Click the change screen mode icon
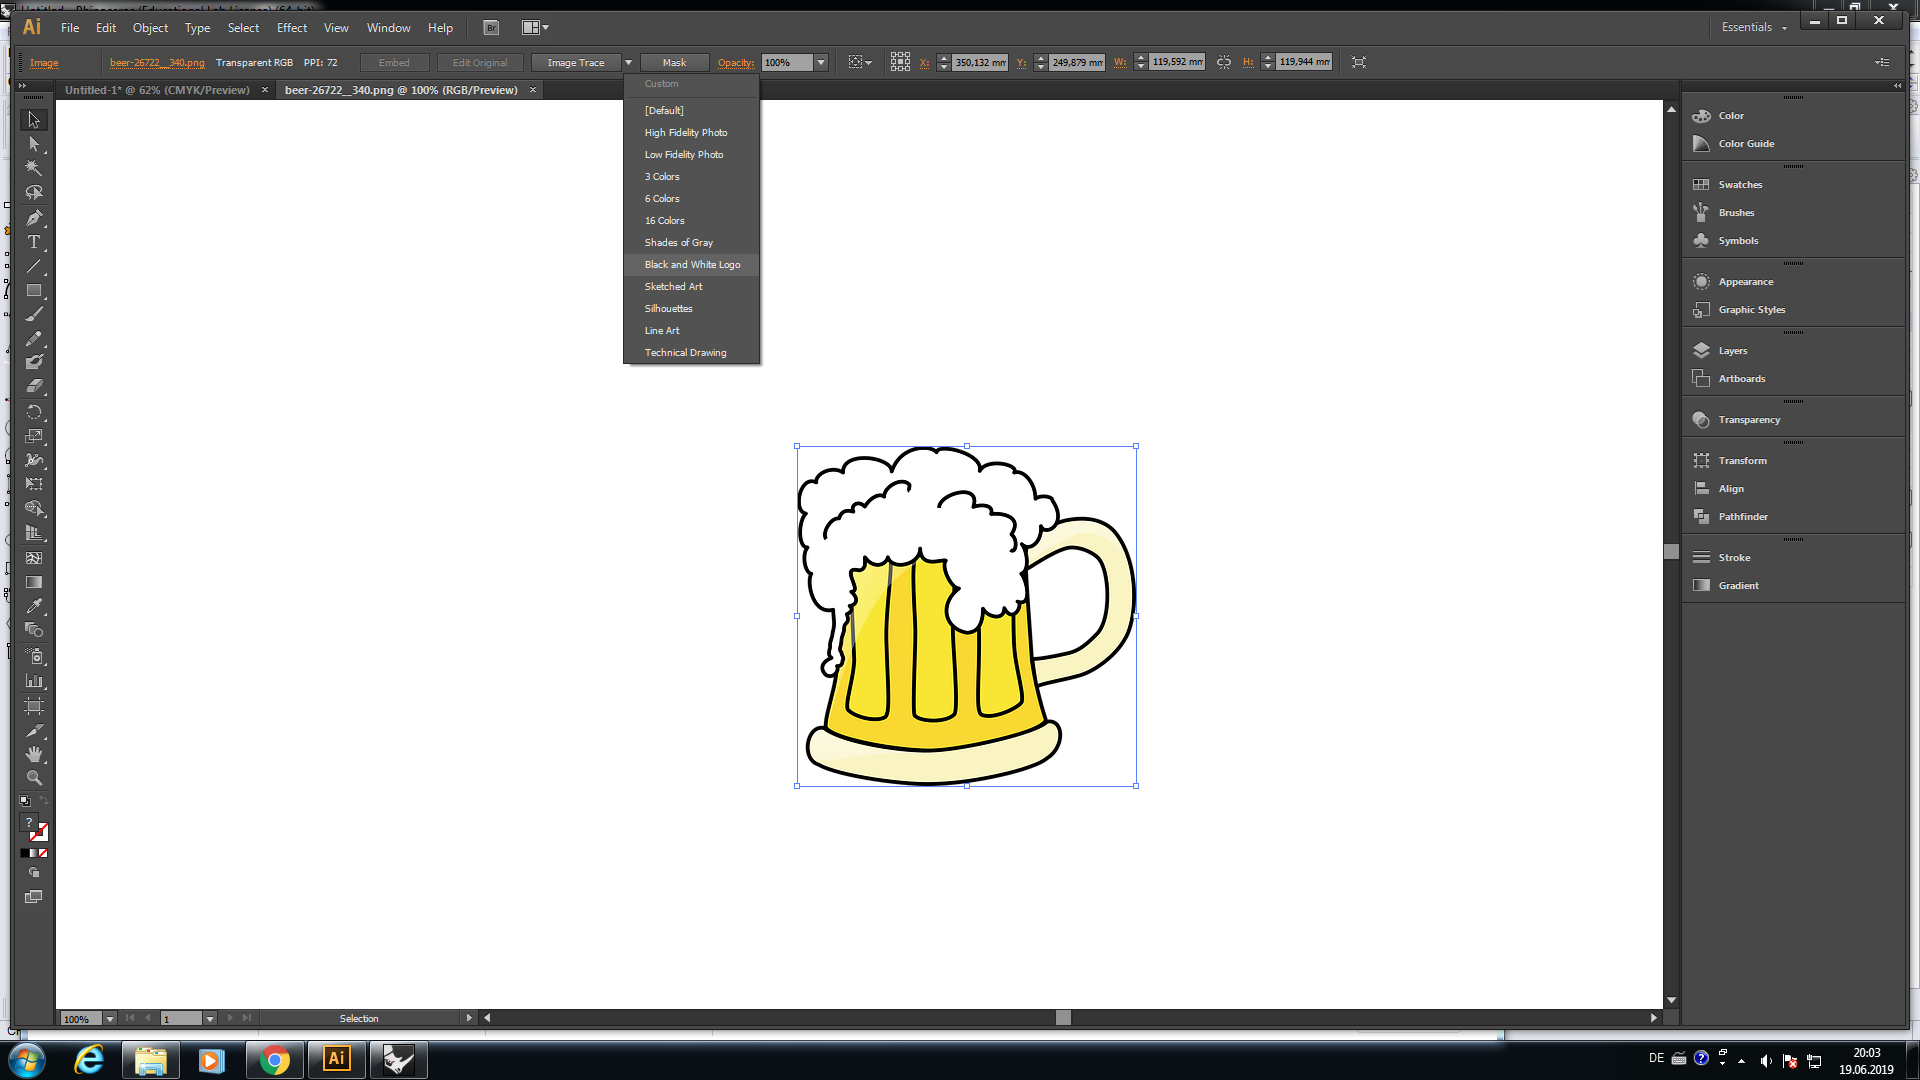The height and width of the screenshot is (1080, 1920). (33, 897)
